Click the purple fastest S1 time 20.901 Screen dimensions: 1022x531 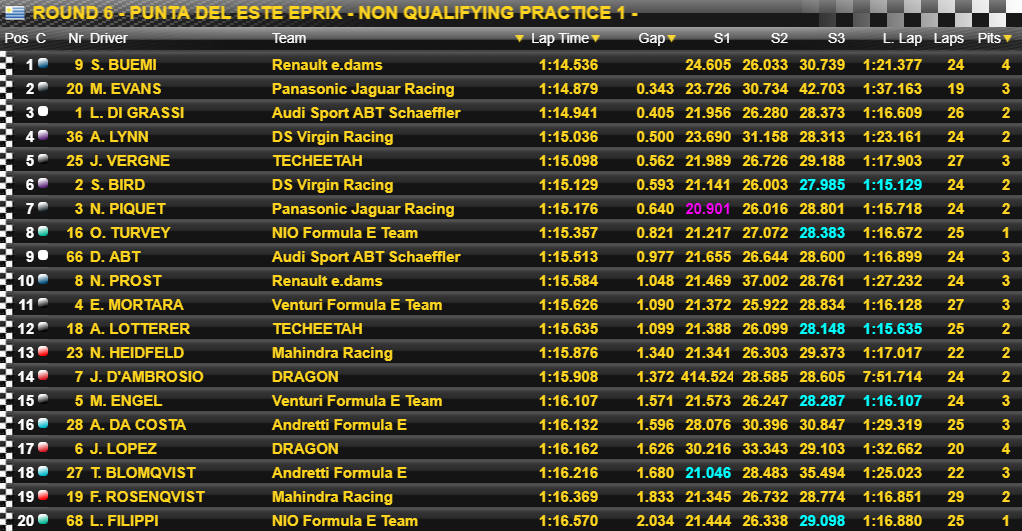[708, 209]
